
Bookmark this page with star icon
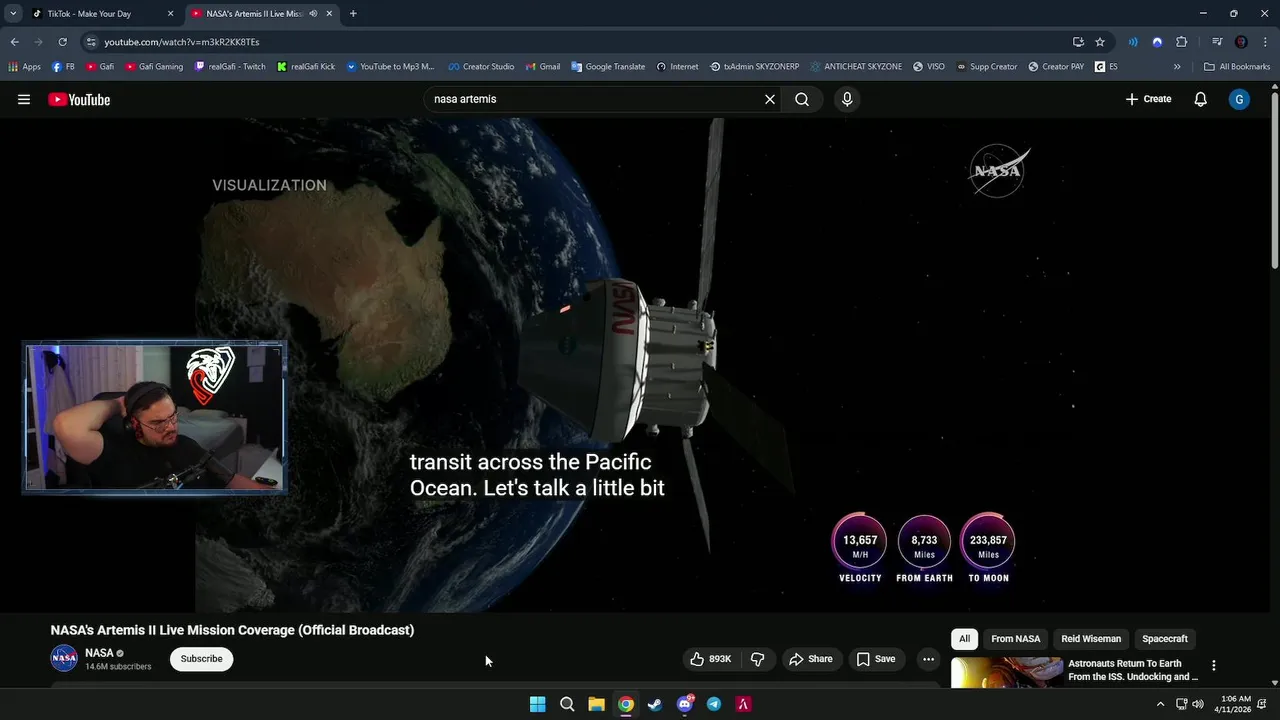tap(1100, 42)
